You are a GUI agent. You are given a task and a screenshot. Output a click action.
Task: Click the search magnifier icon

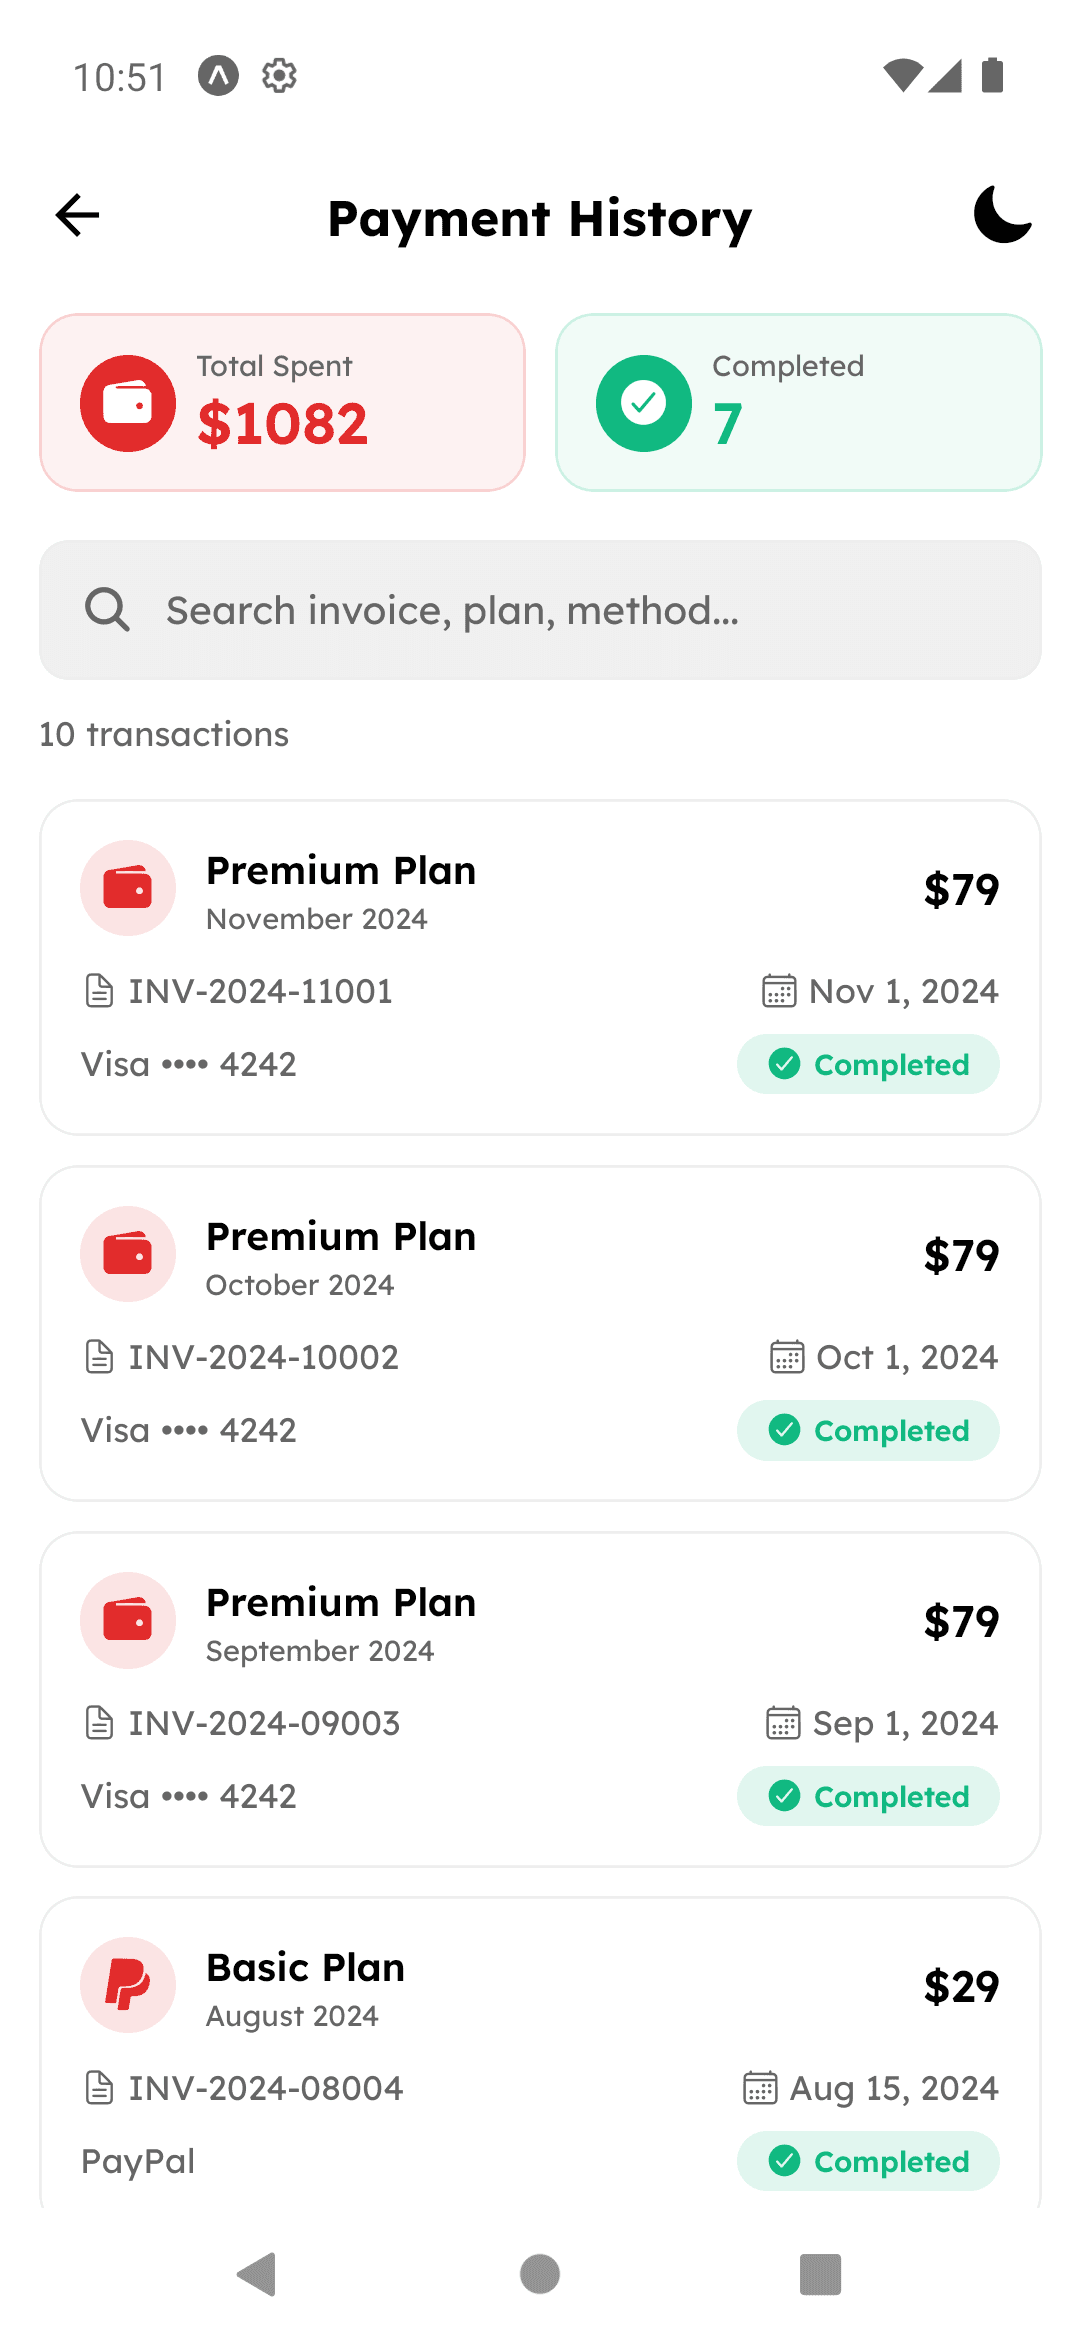pyautogui.click(x=107, y=610)
